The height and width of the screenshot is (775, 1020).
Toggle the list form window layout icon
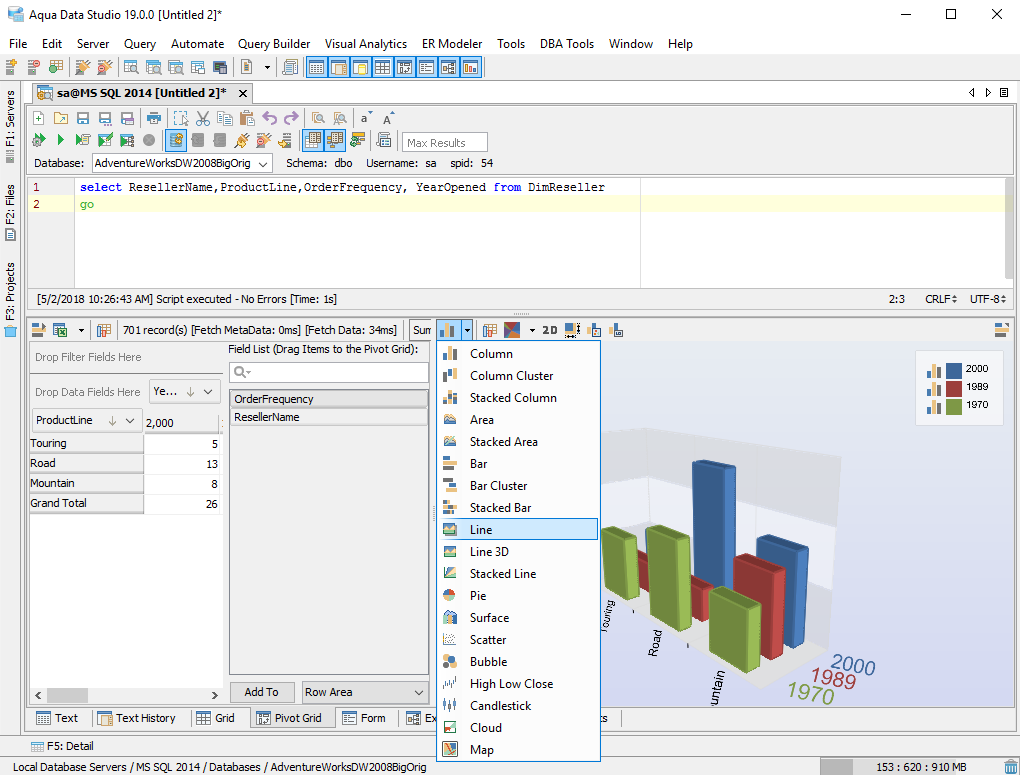[426, 67]
